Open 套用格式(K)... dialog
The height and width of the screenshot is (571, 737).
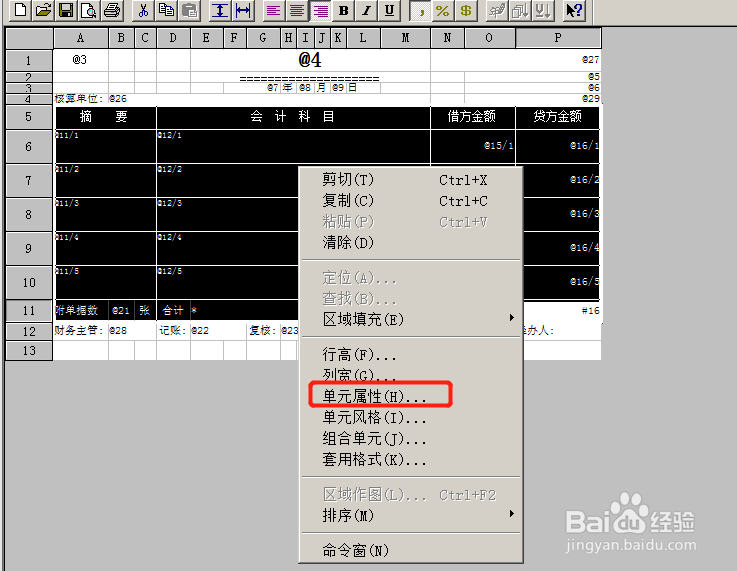point(411,459)
